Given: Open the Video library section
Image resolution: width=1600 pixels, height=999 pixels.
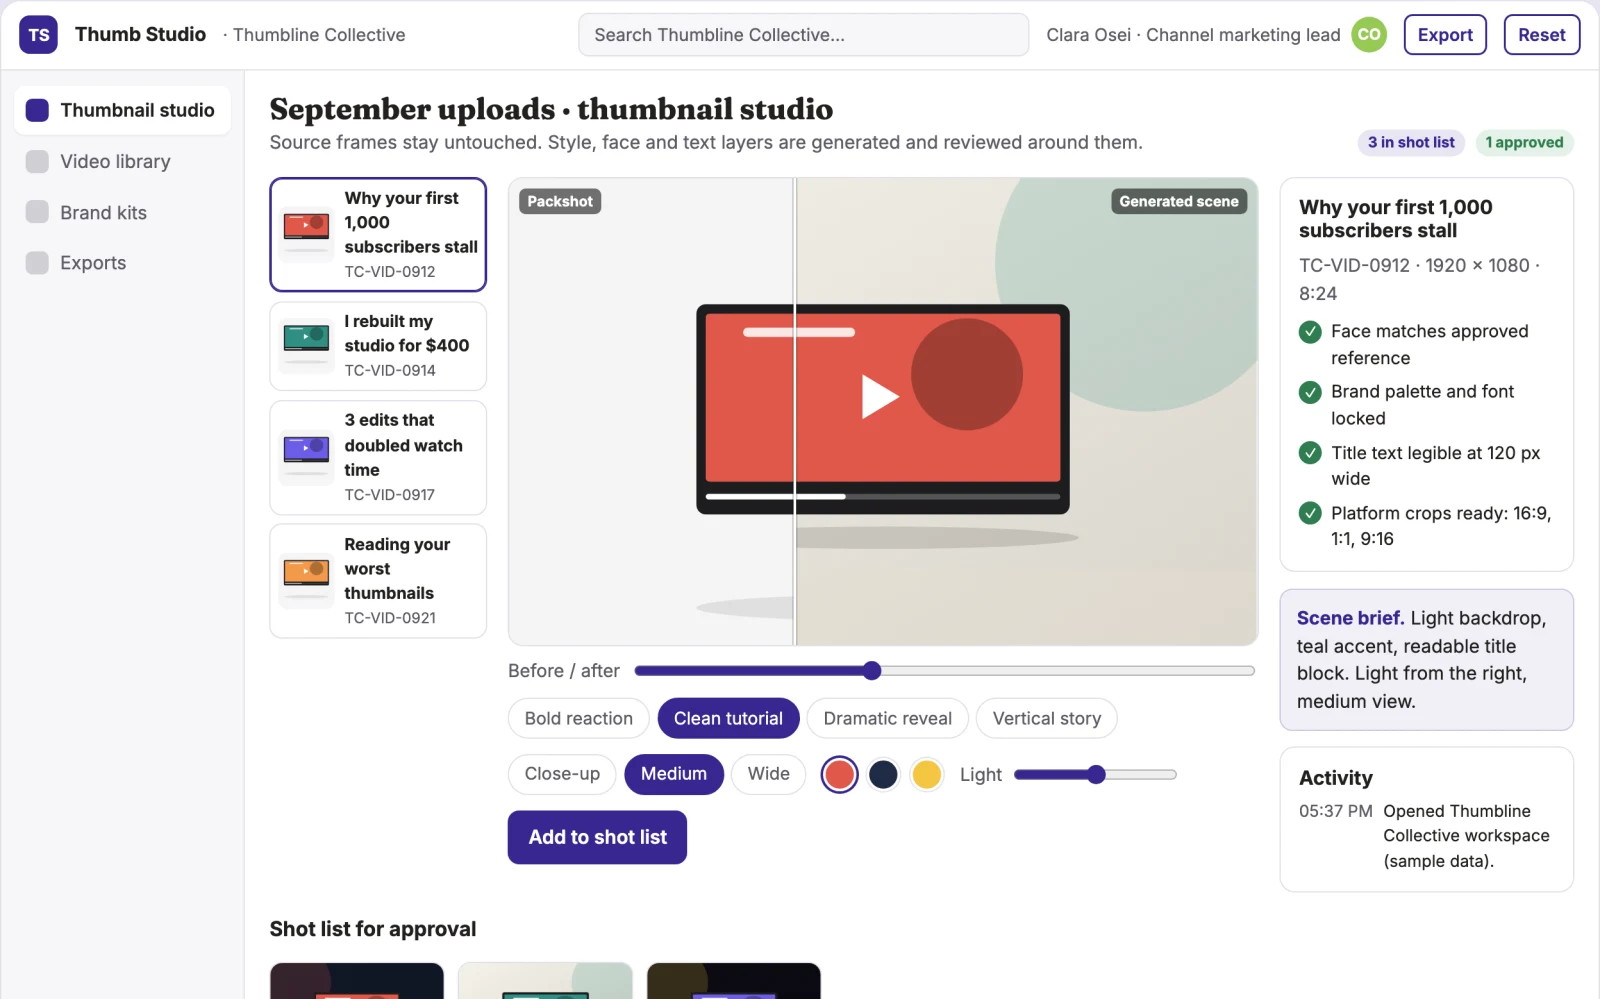Looking at the screenshot, I should (122, 161).
